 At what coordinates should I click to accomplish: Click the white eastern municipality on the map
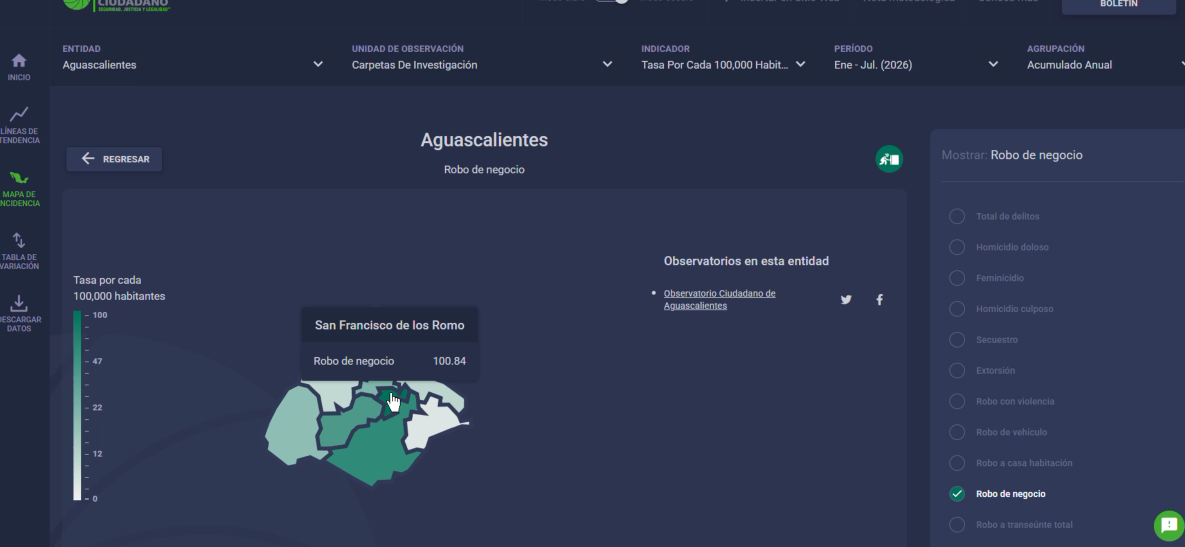click(x=433, y=423)
